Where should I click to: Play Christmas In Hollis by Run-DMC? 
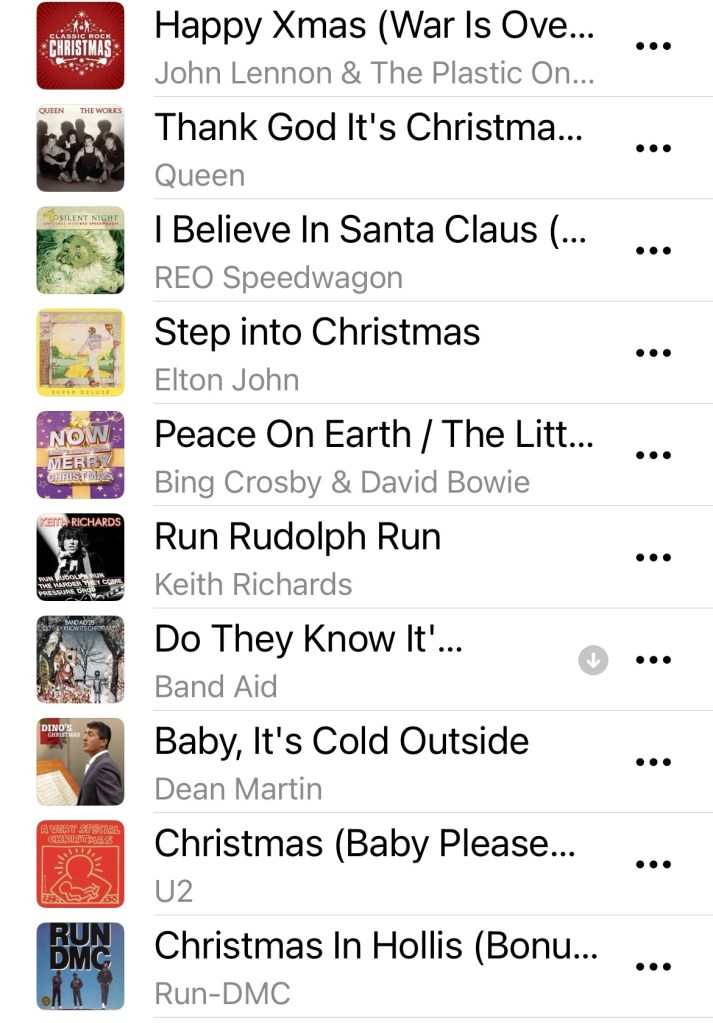click(375, 946)
